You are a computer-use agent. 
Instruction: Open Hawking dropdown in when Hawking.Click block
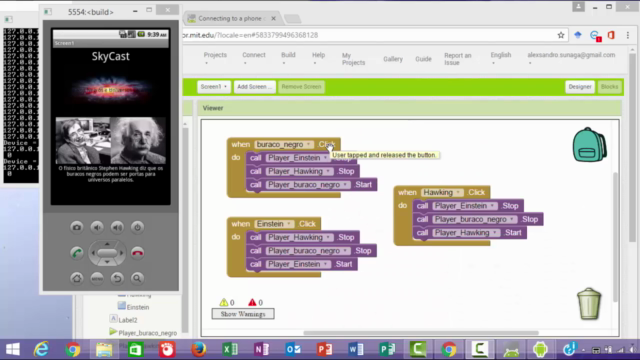coord(458,192)
